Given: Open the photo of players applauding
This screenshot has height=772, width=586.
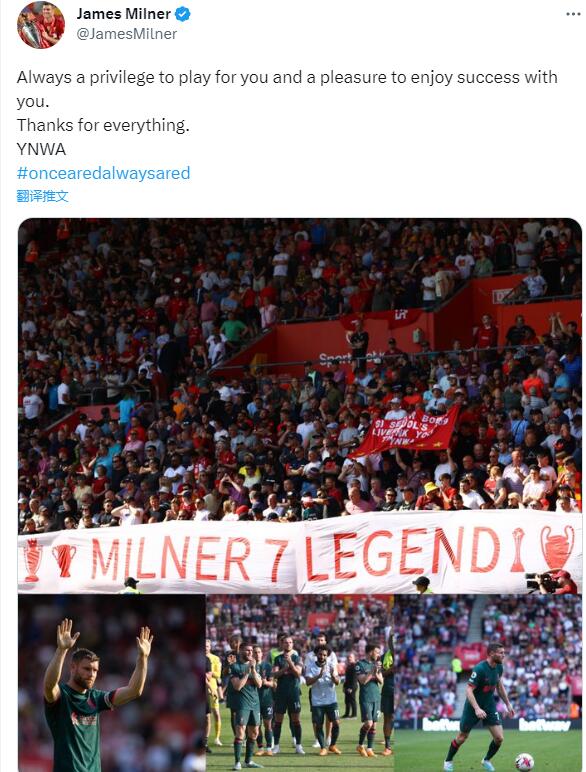Looking at the screenshot, I should pyautogui.click(x=300, y=683).
